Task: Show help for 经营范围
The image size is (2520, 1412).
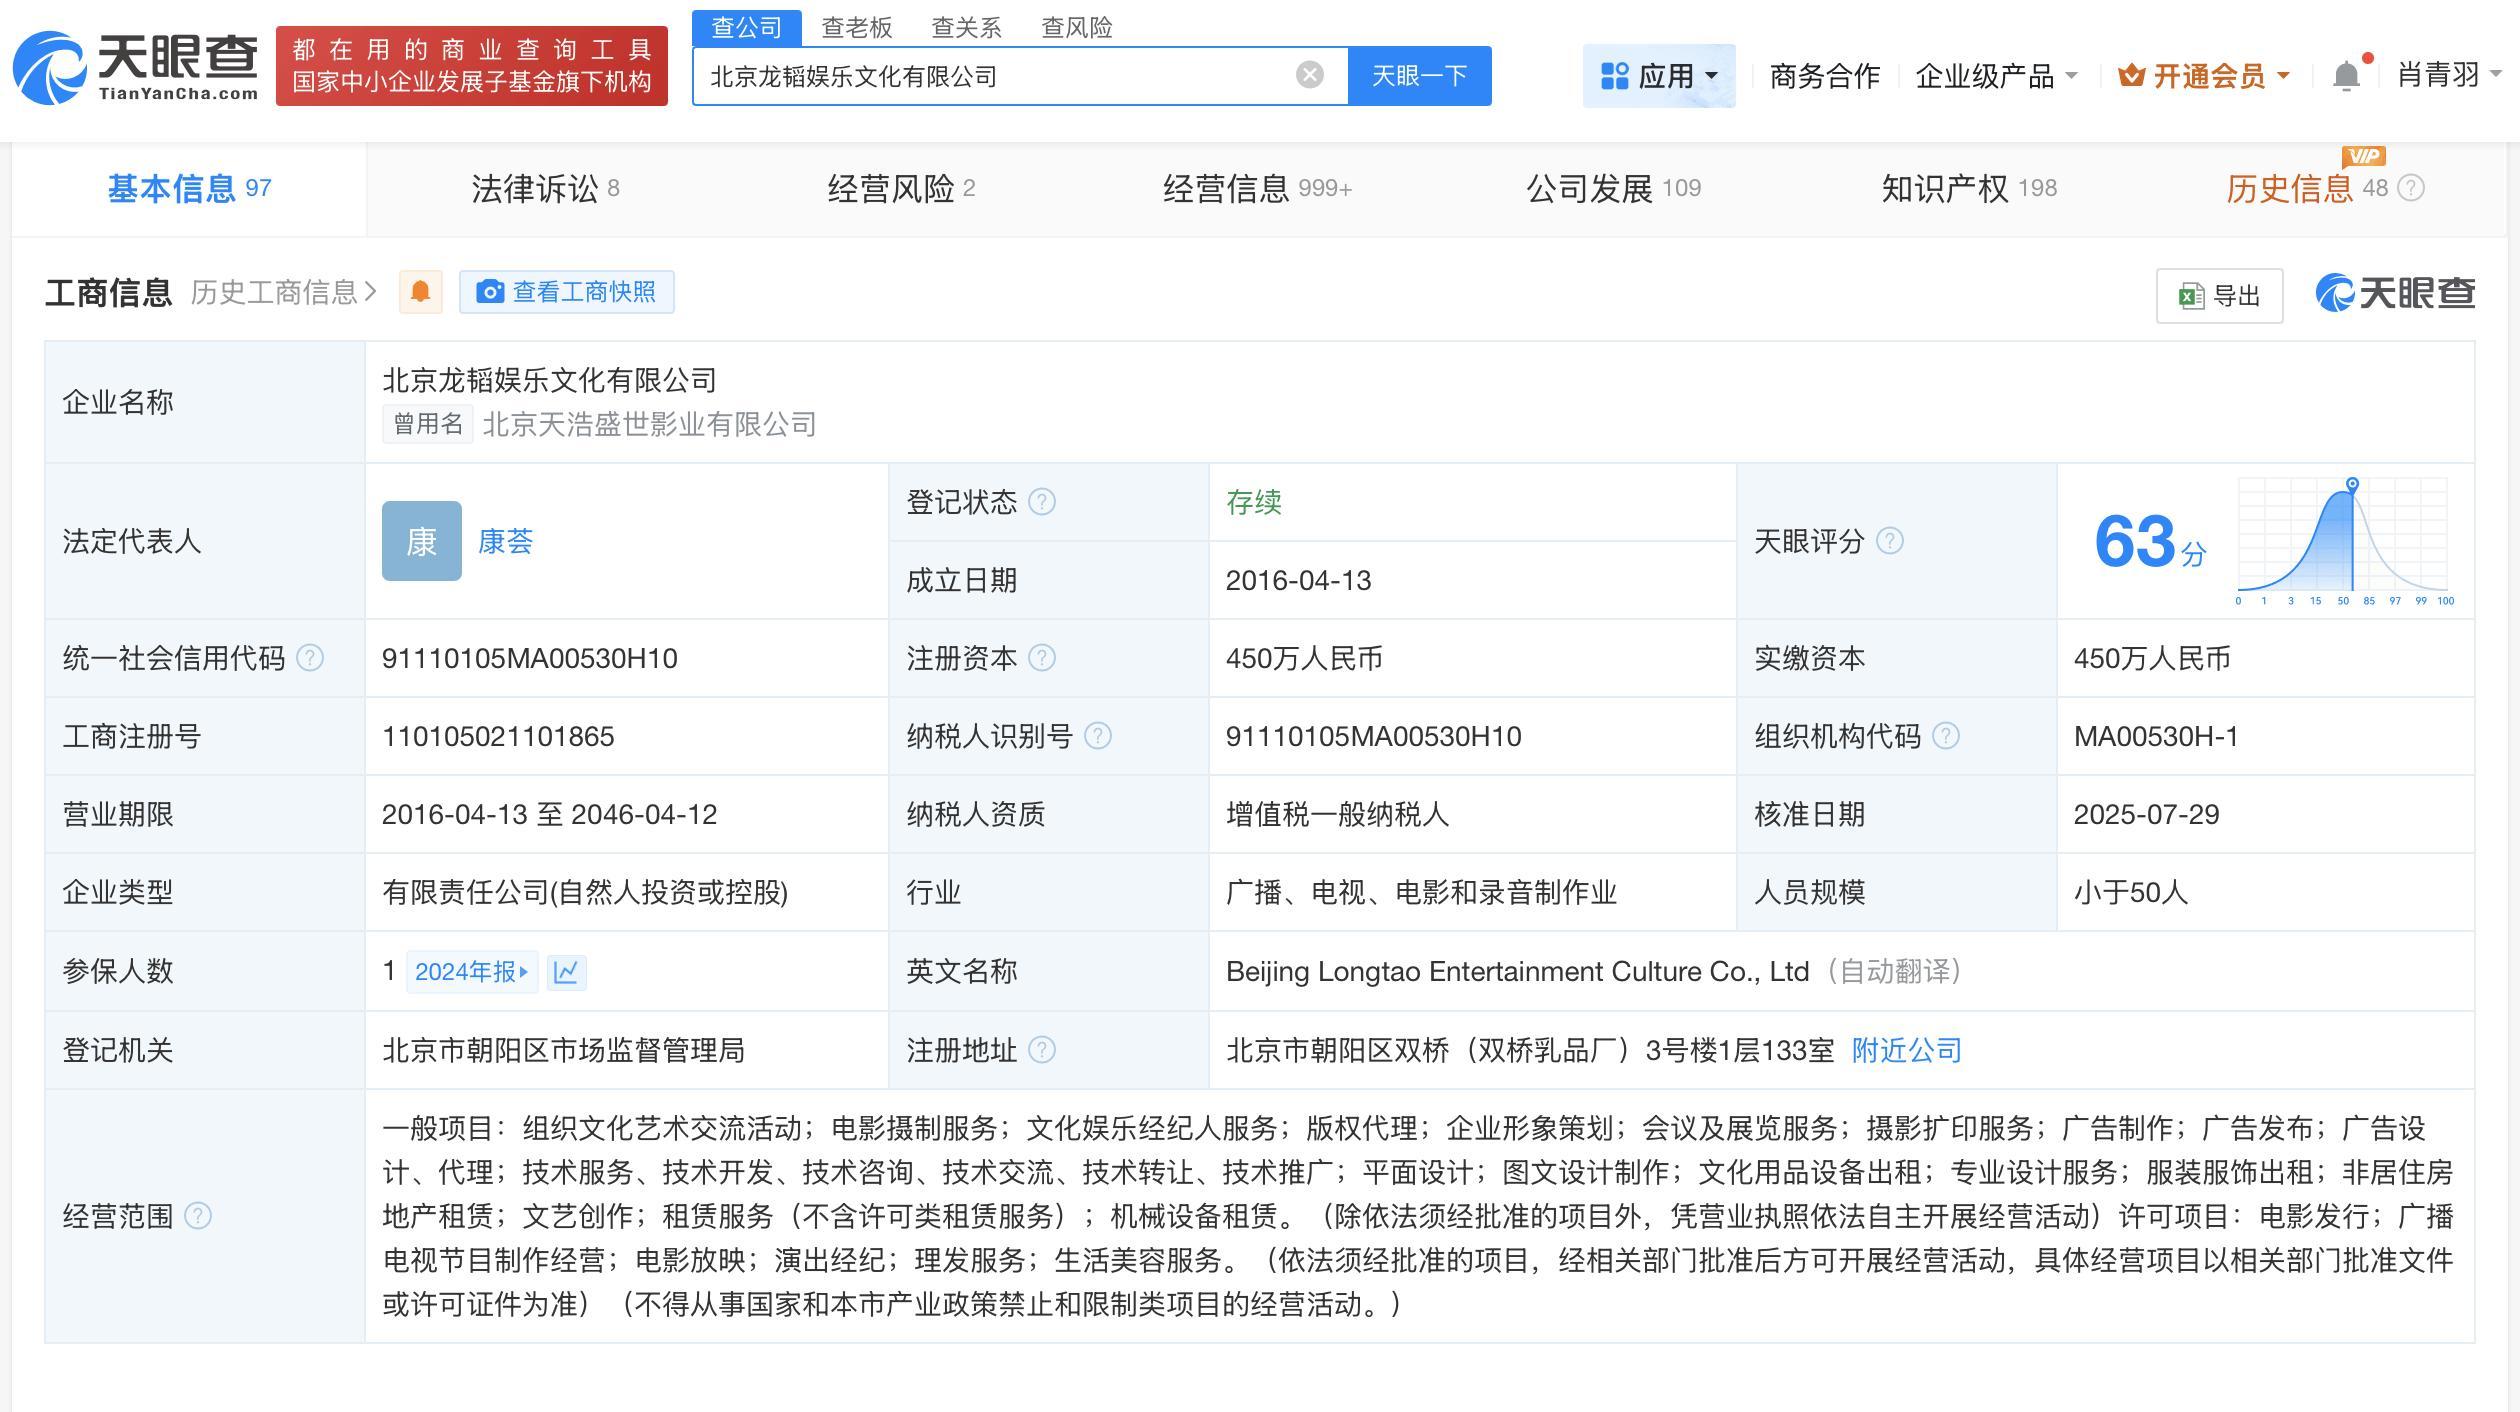Action: coord(198,1216)
